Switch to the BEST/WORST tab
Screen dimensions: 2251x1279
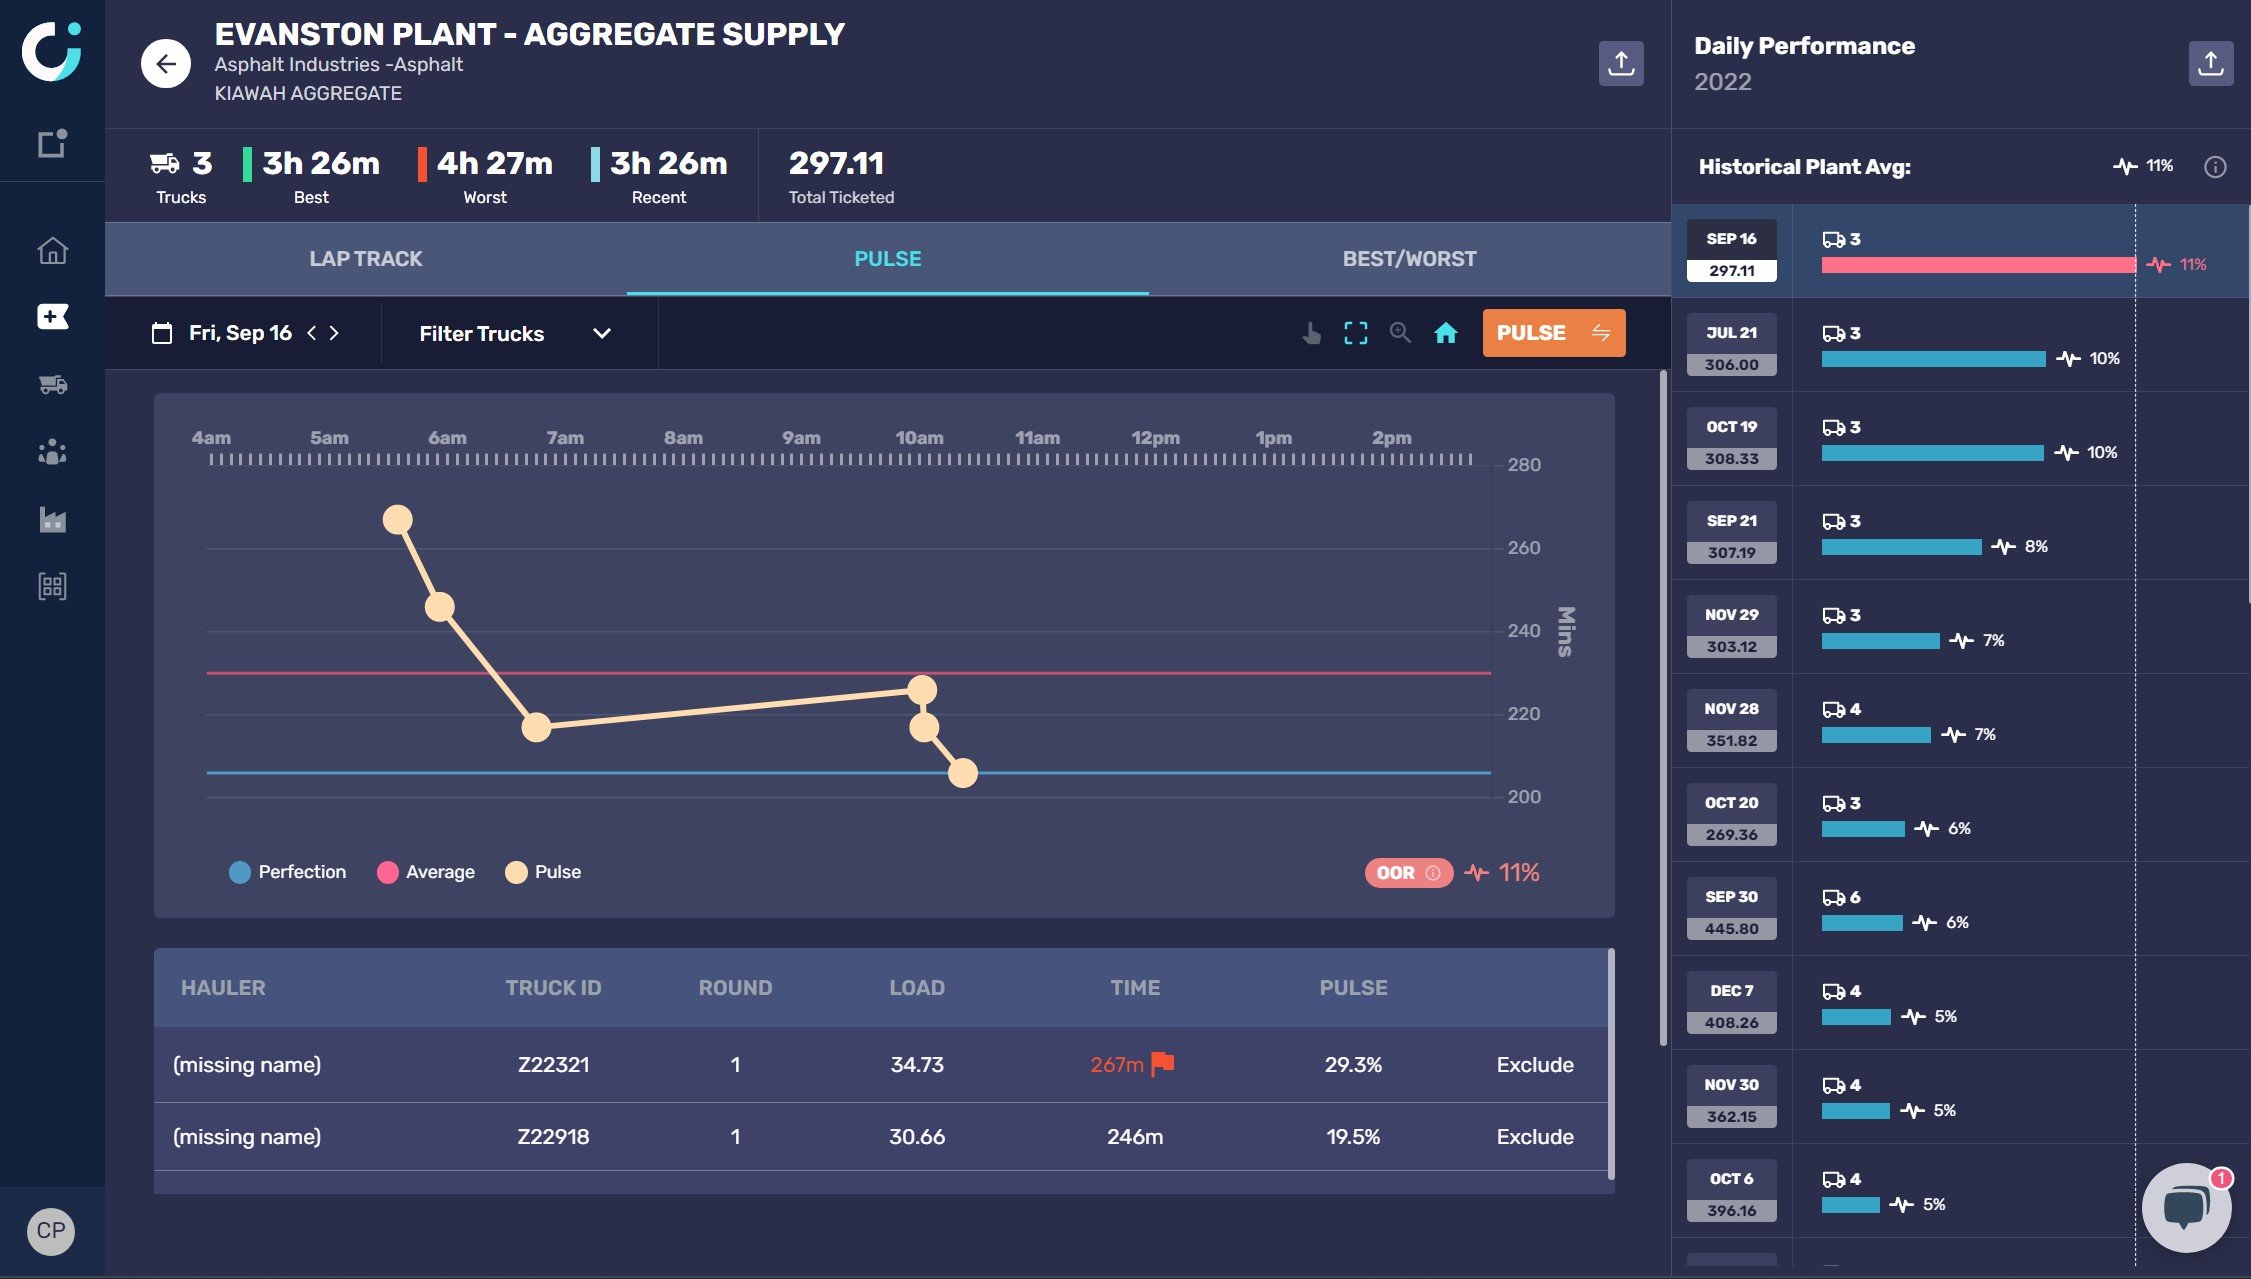coord(1410,259)
